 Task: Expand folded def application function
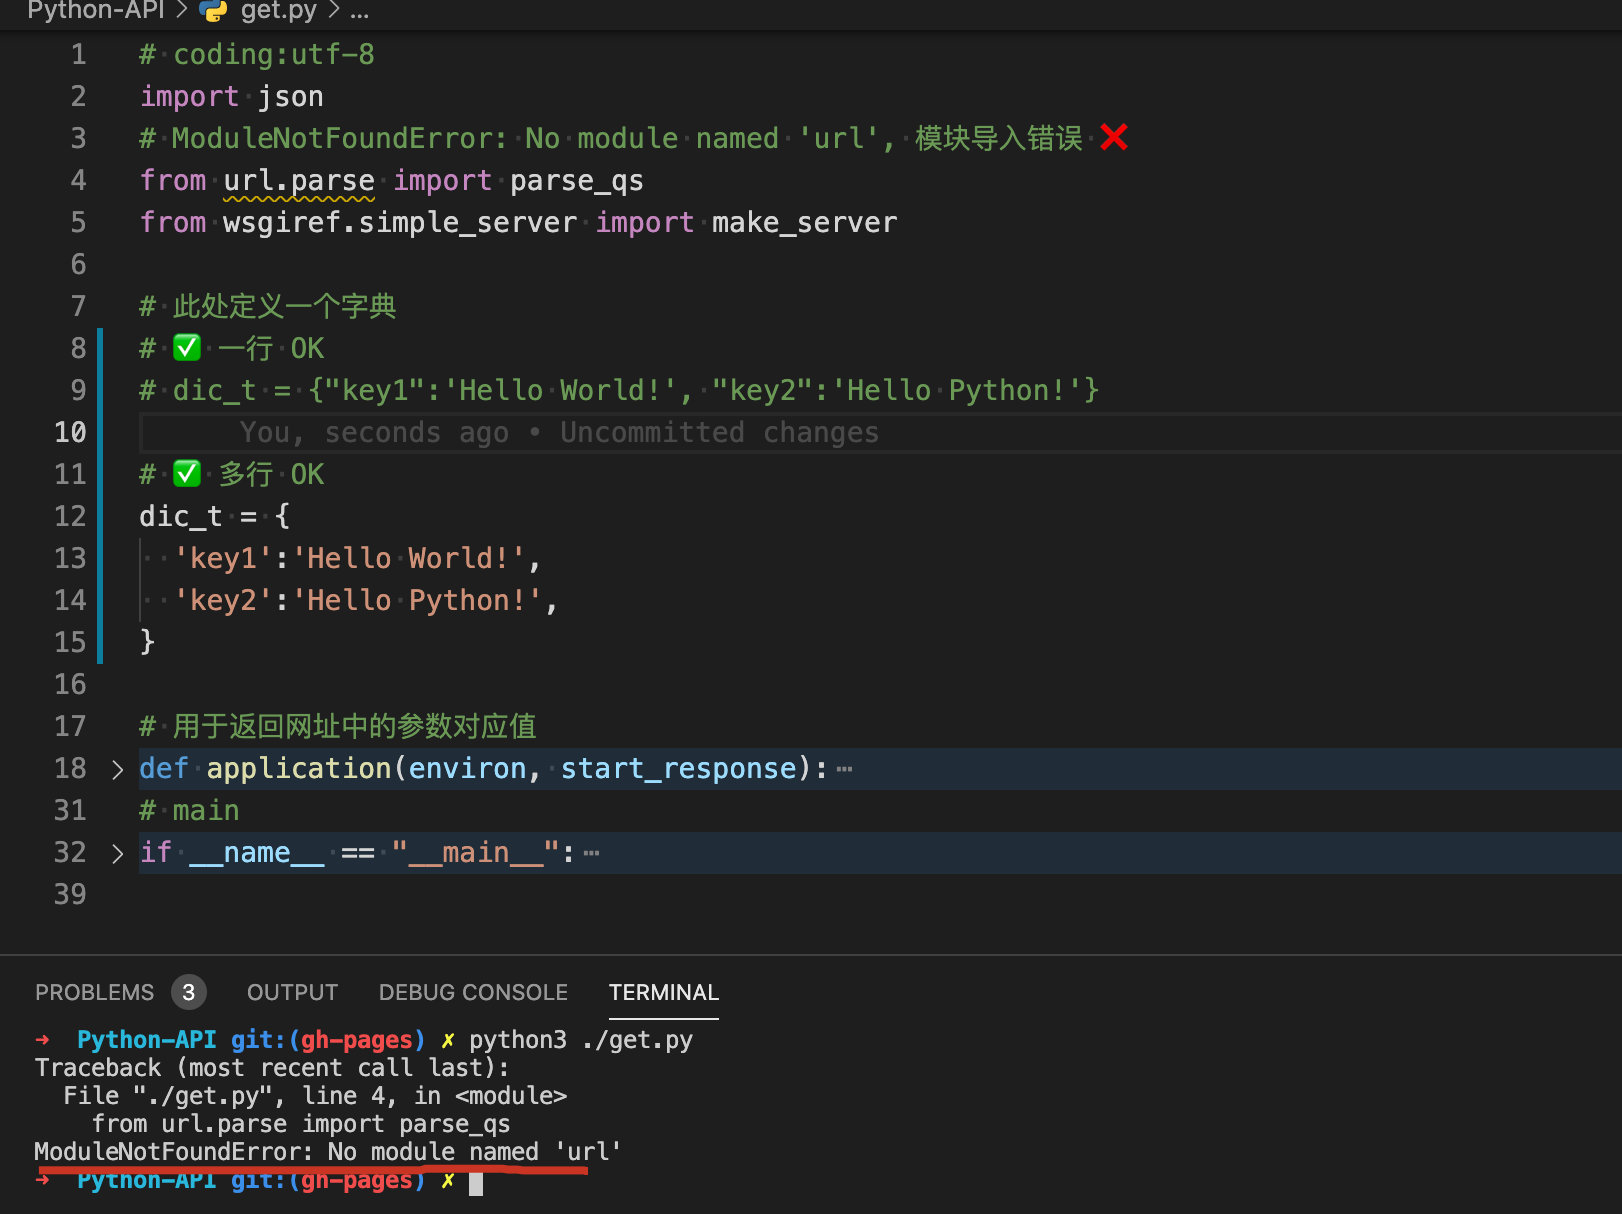coord(117,769)
